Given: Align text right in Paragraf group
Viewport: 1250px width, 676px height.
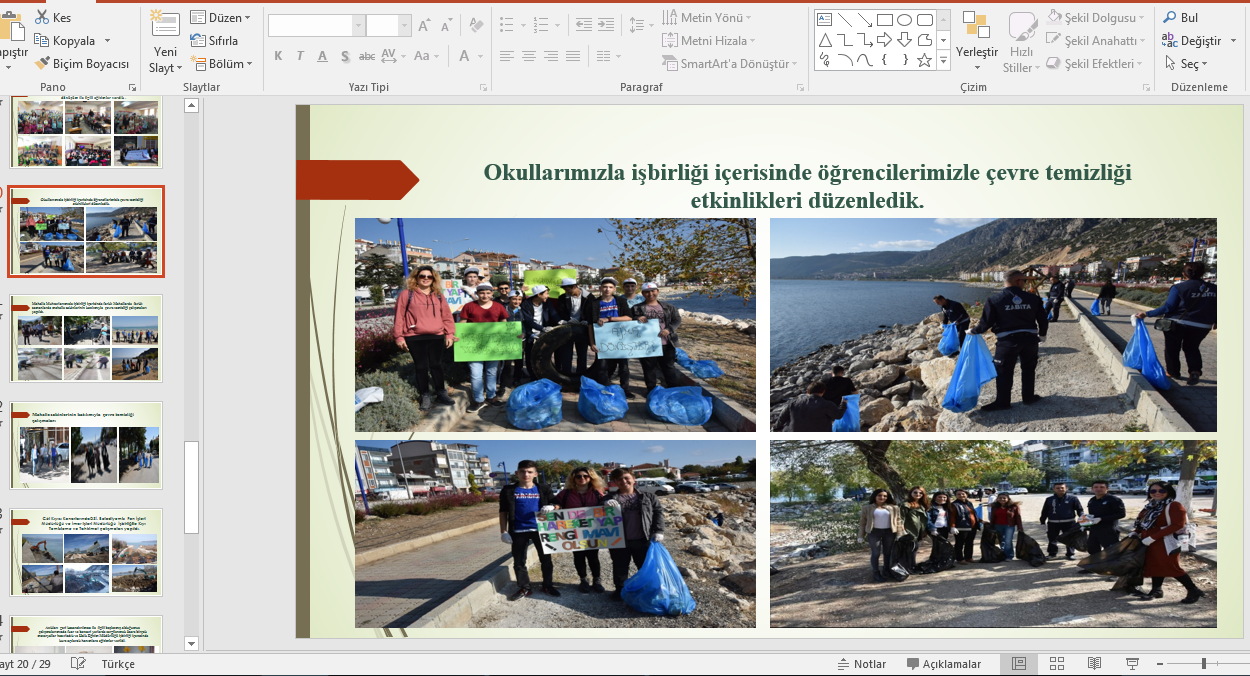Looking at the screenshot, I should [x=550, y=56].
